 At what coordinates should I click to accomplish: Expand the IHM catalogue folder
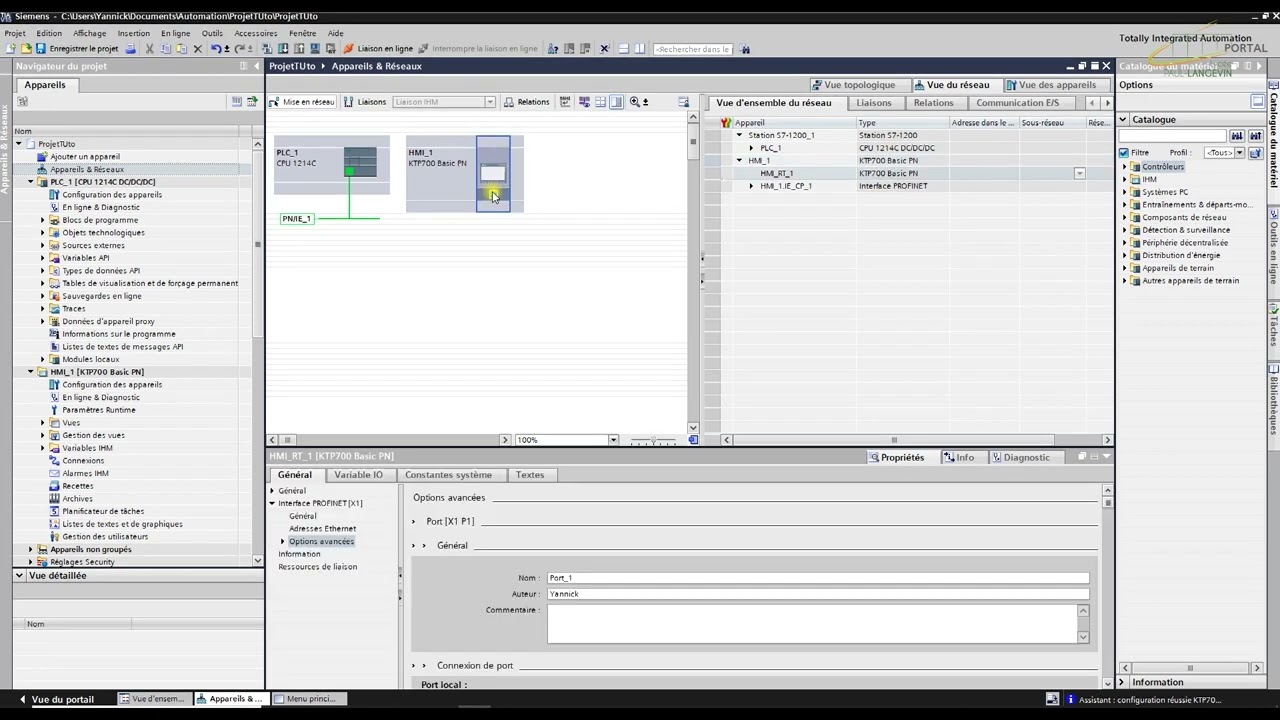tap(1124, 180)
